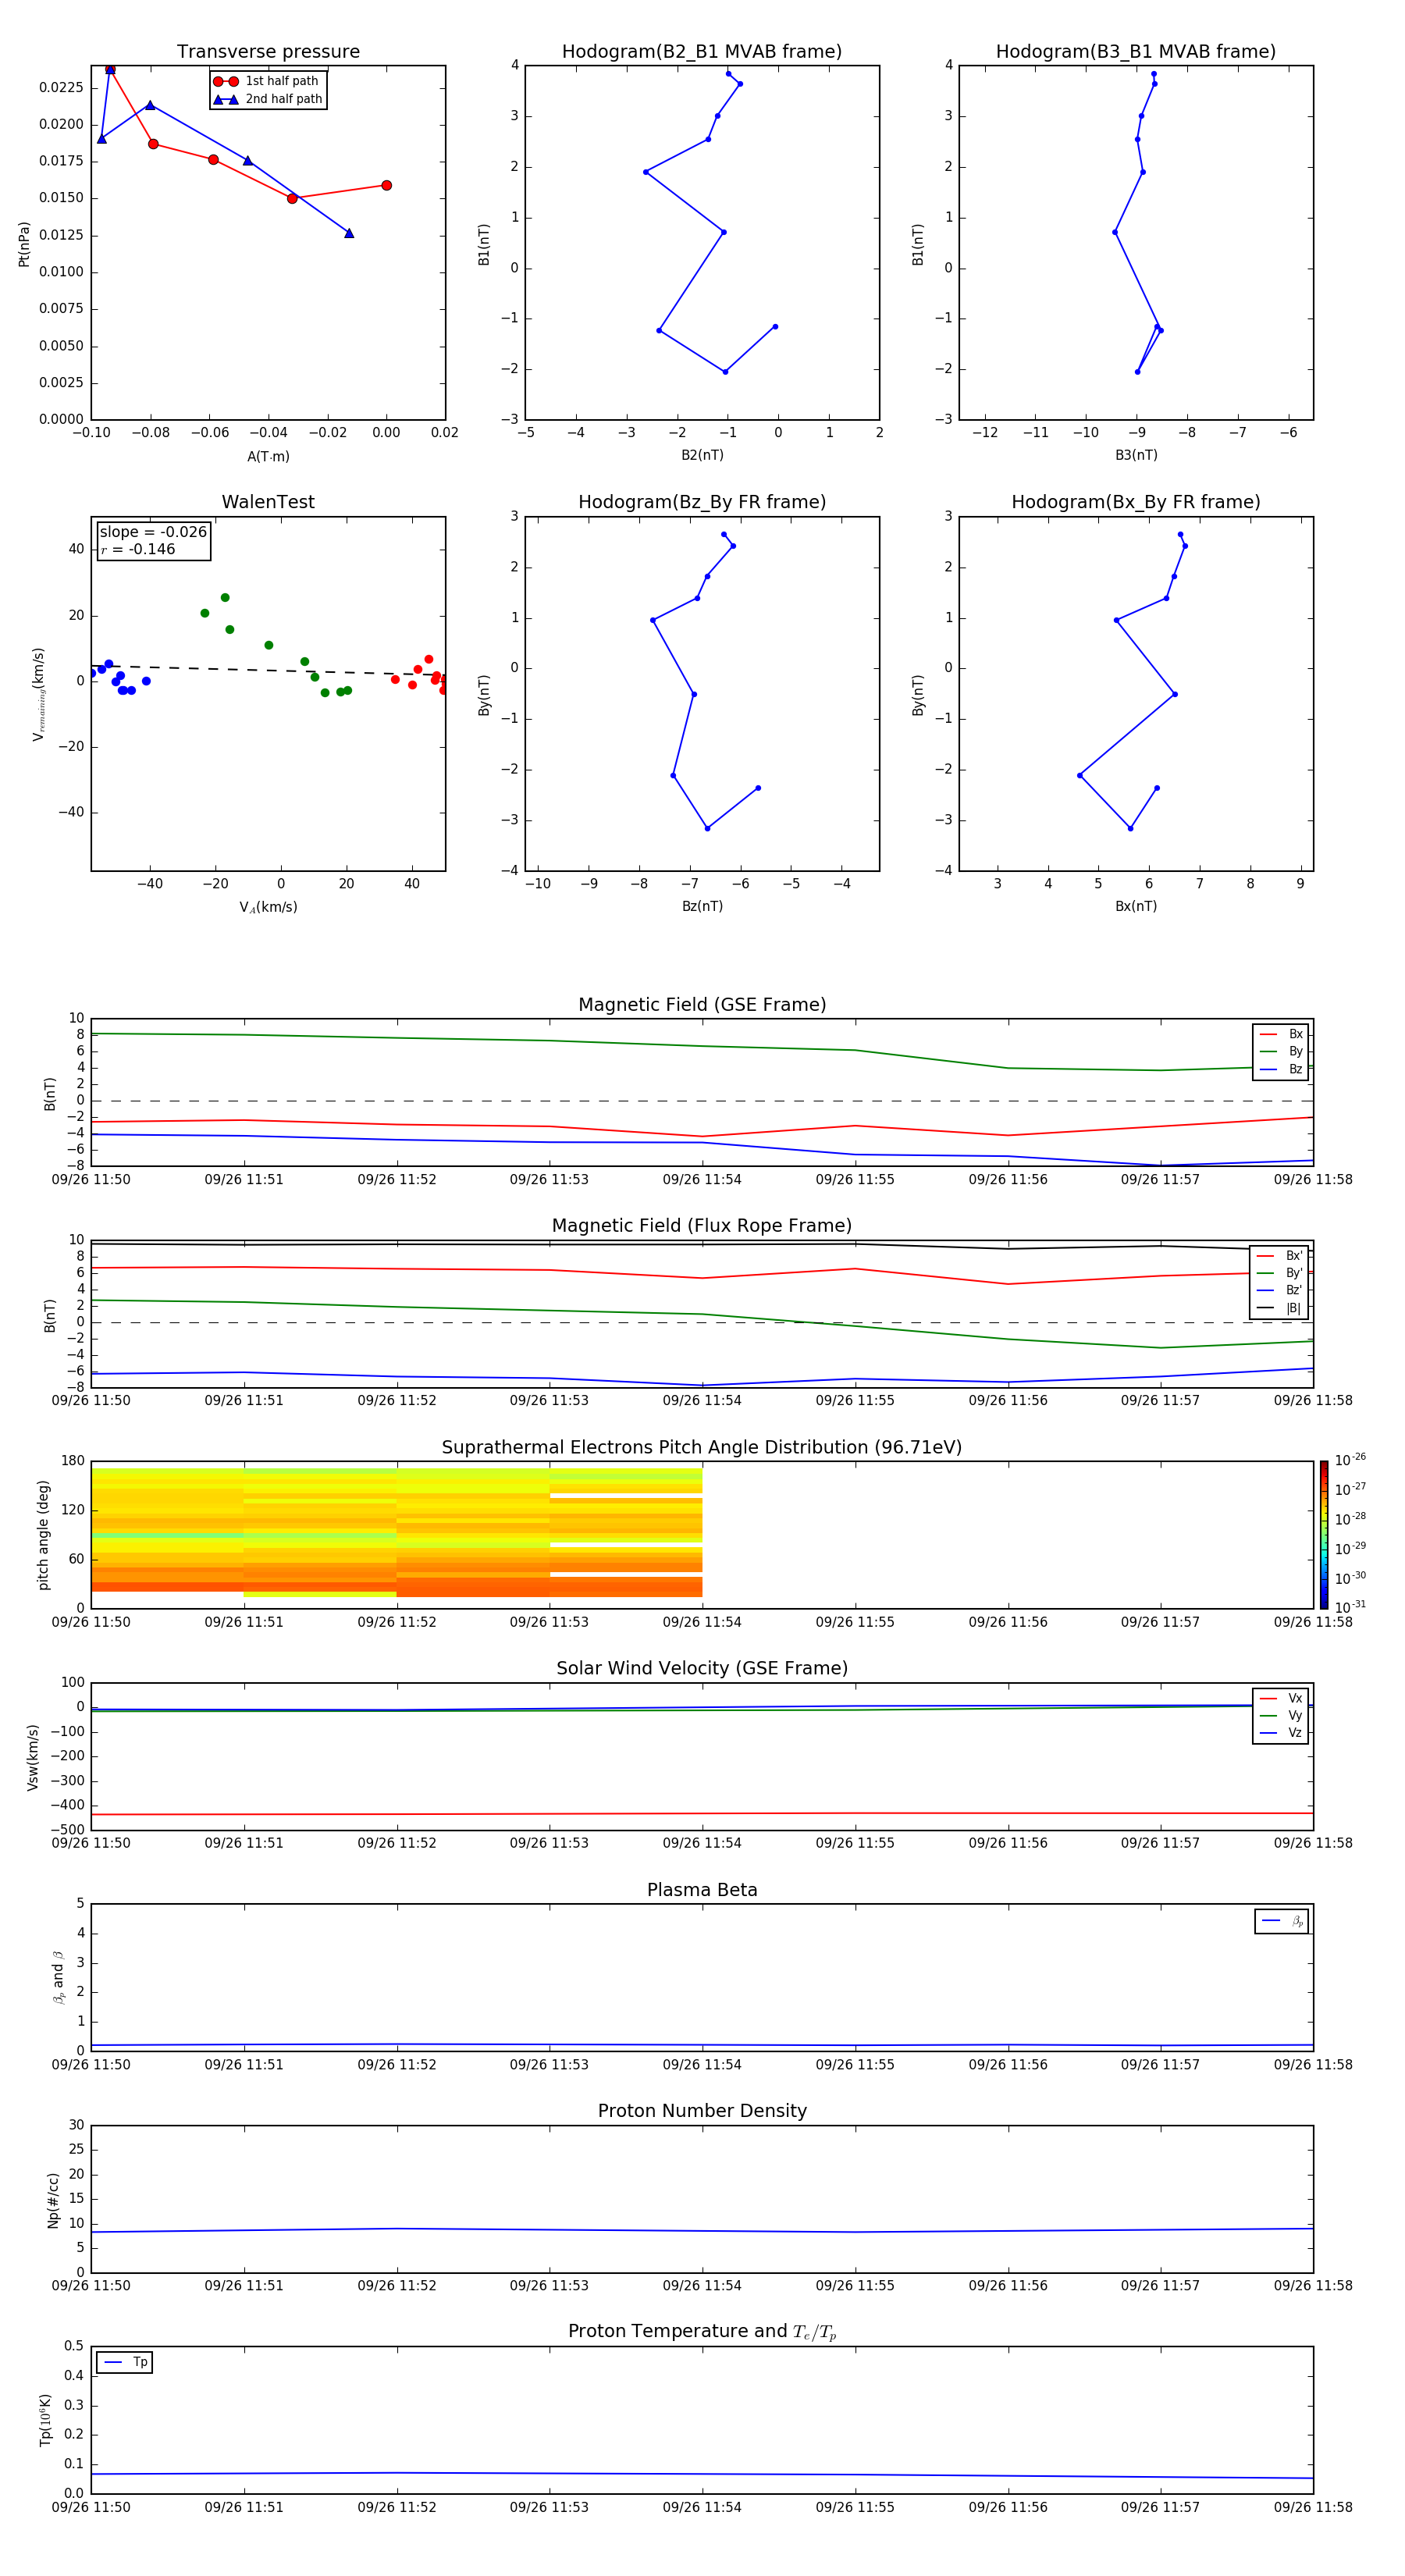Click the first-half path red marker at A=0.00

[x=386, y=185]
